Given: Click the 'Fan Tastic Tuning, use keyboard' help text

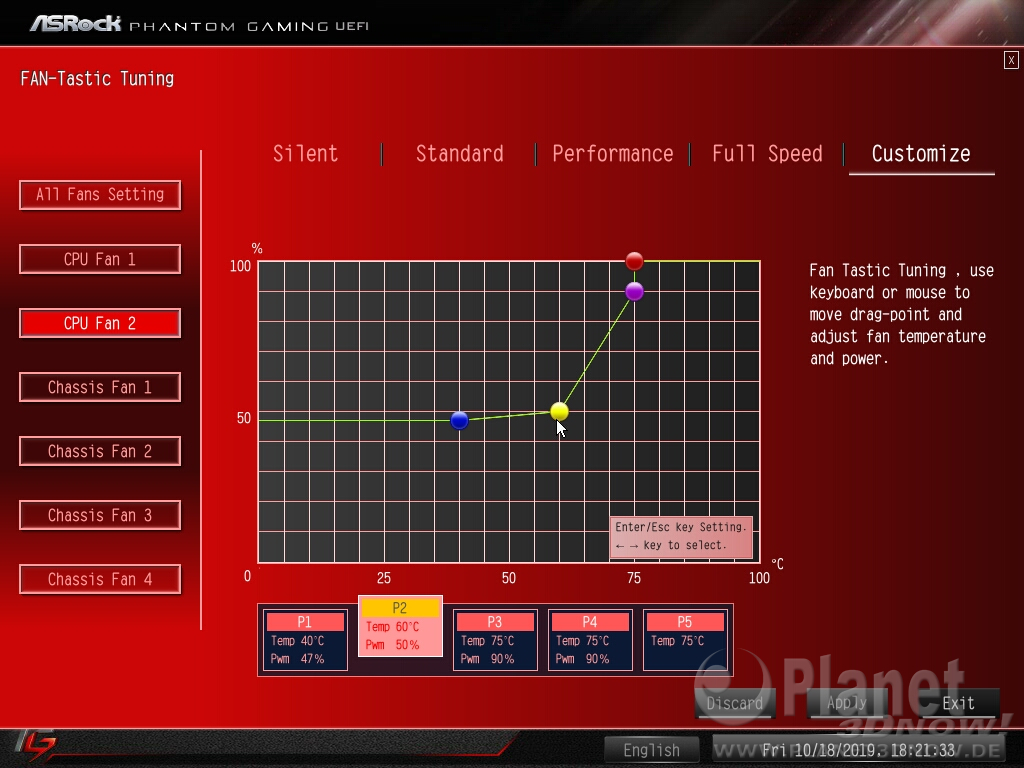Looking at the screenshot, I should (901, 315).
